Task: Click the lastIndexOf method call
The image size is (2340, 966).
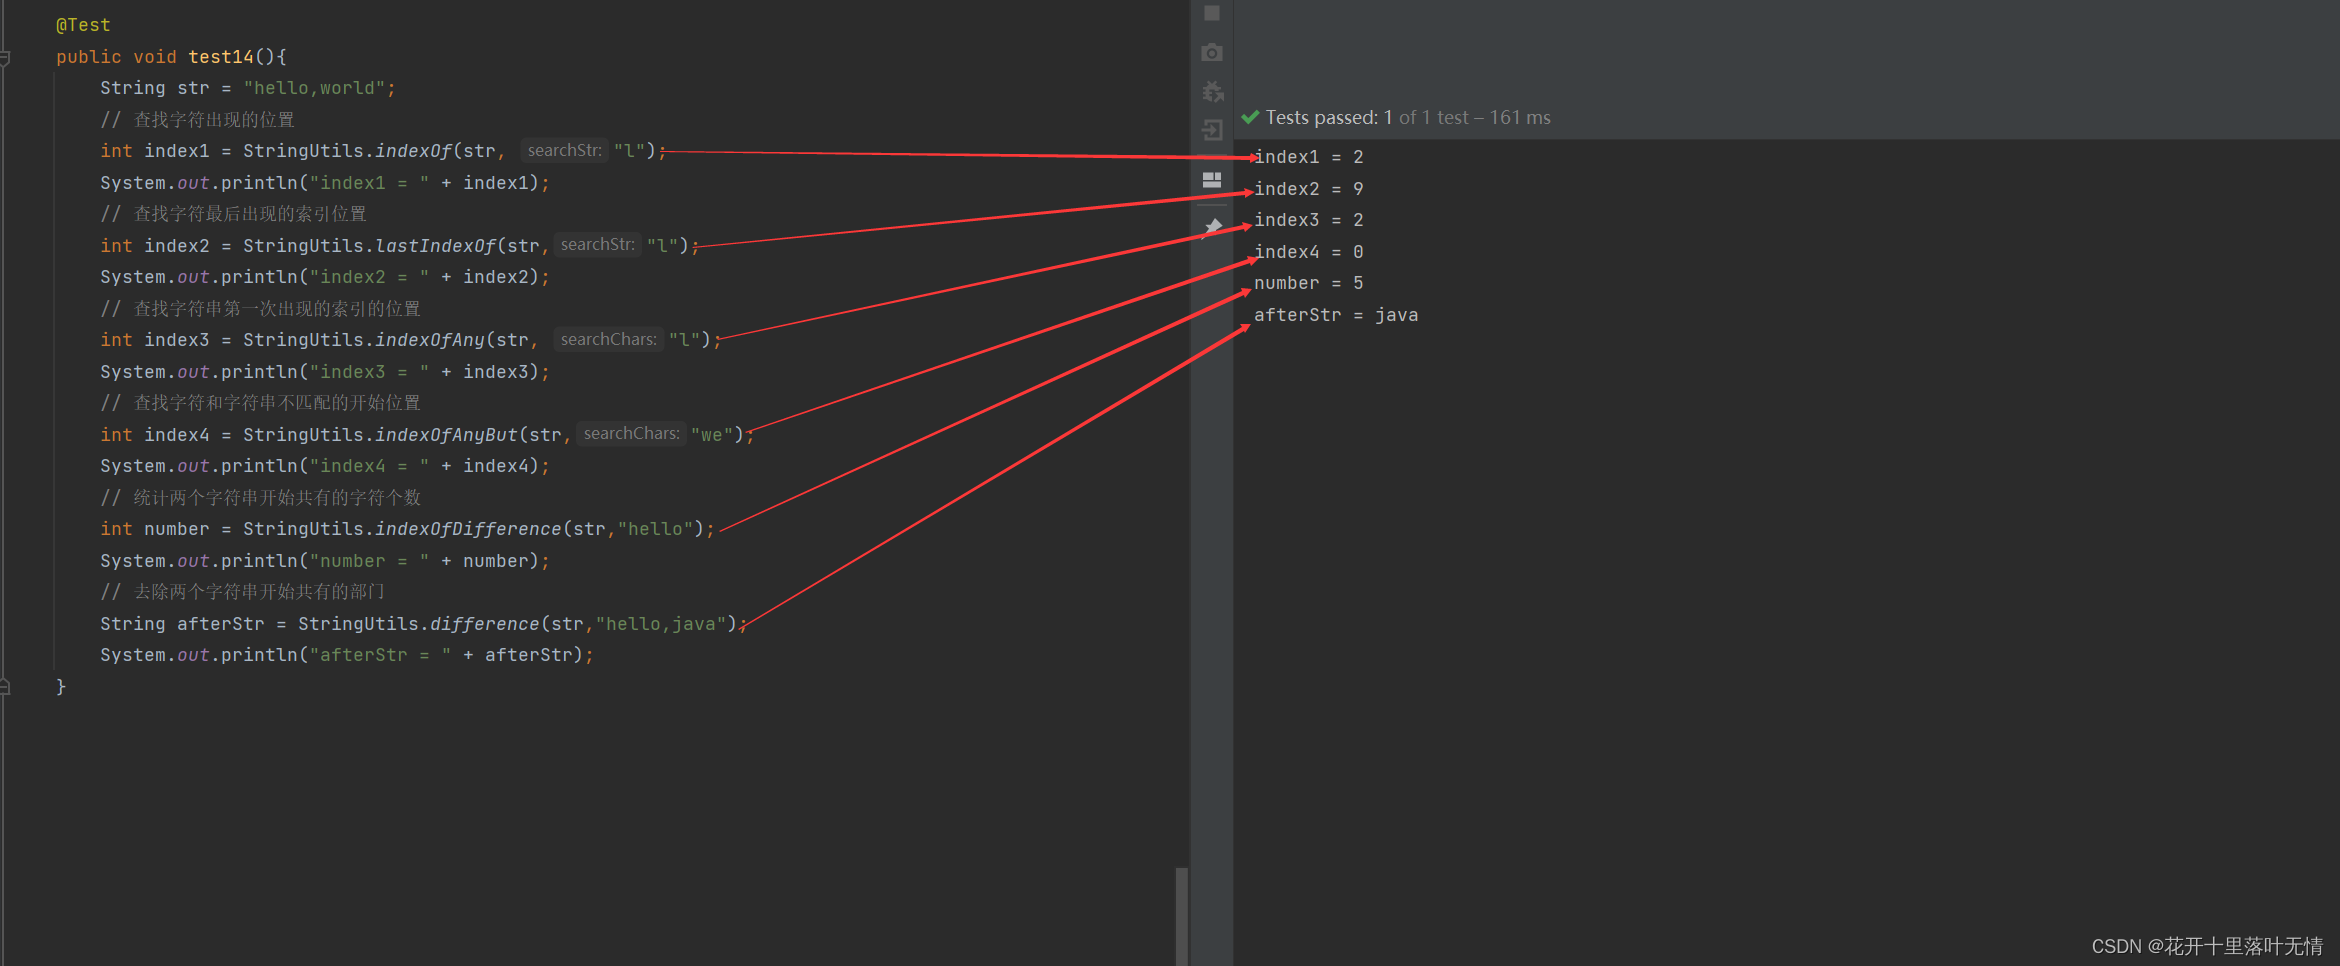Action: click(x=435, y=246)
